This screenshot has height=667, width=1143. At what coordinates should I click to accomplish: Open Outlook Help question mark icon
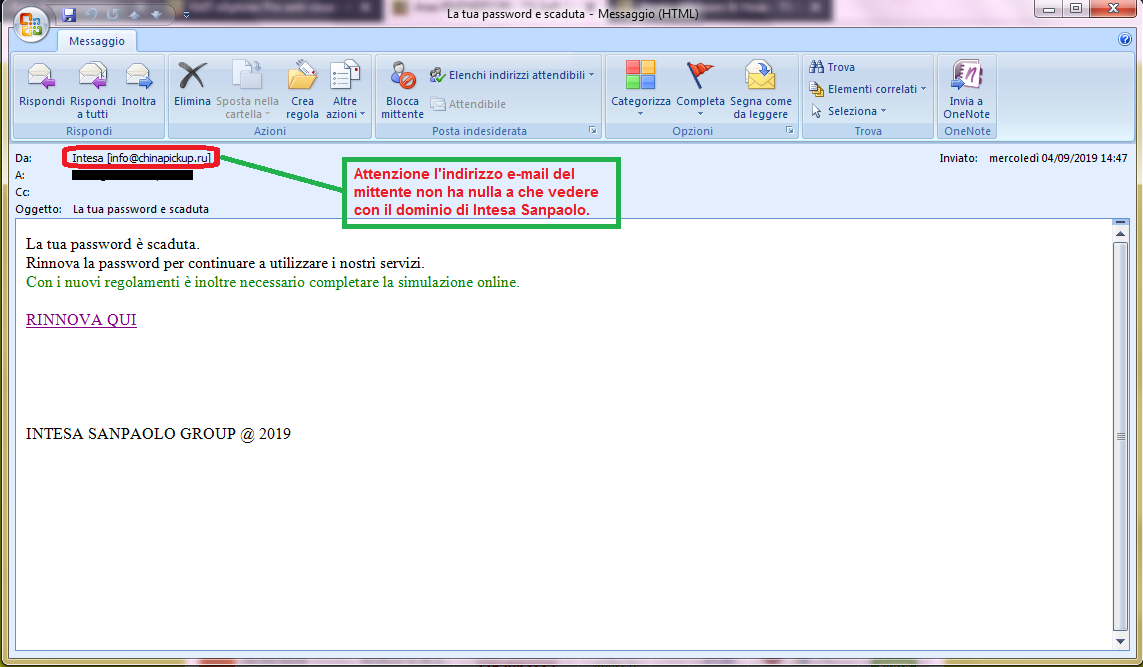point(1125,40)
